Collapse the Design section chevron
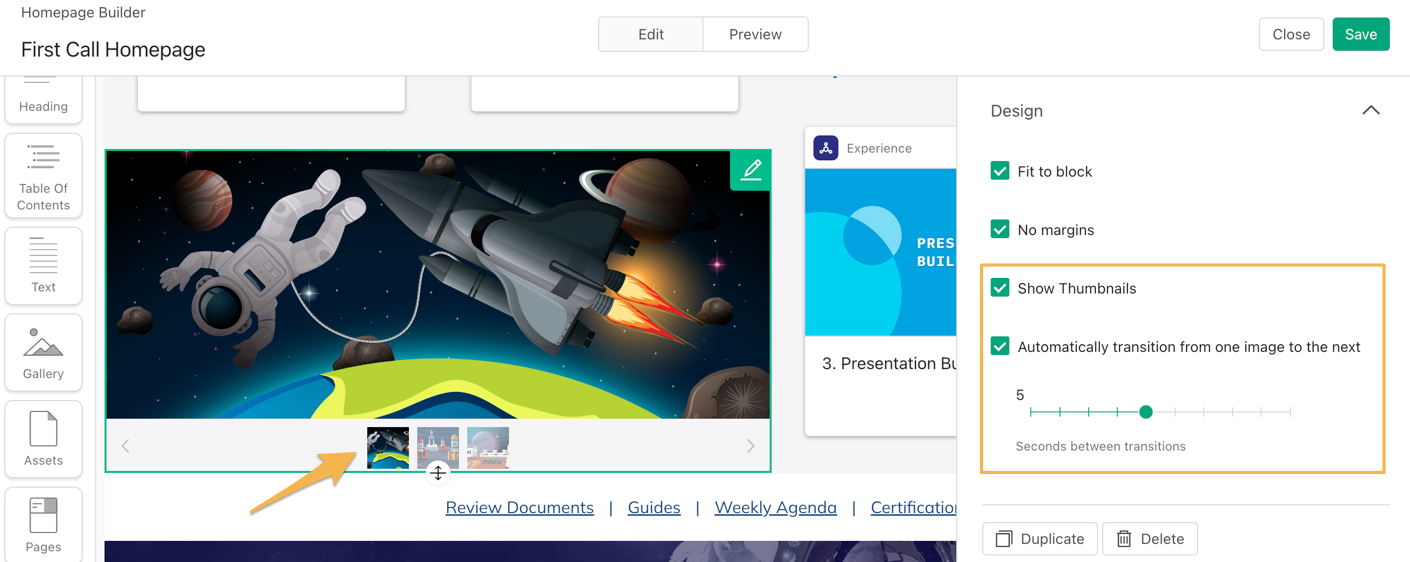Image resolution: width=1410 pixels, height=562 pixels. [1371, 110]
